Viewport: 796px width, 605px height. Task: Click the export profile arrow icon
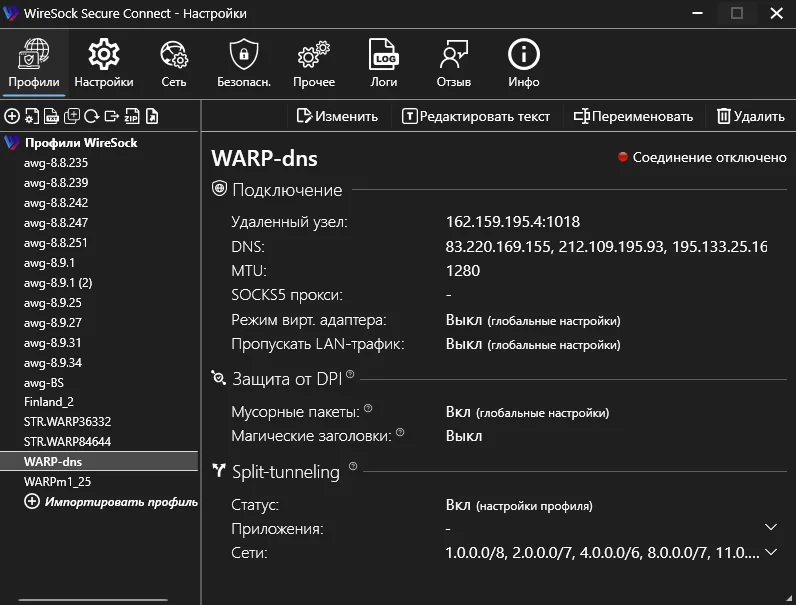[112, 116]
